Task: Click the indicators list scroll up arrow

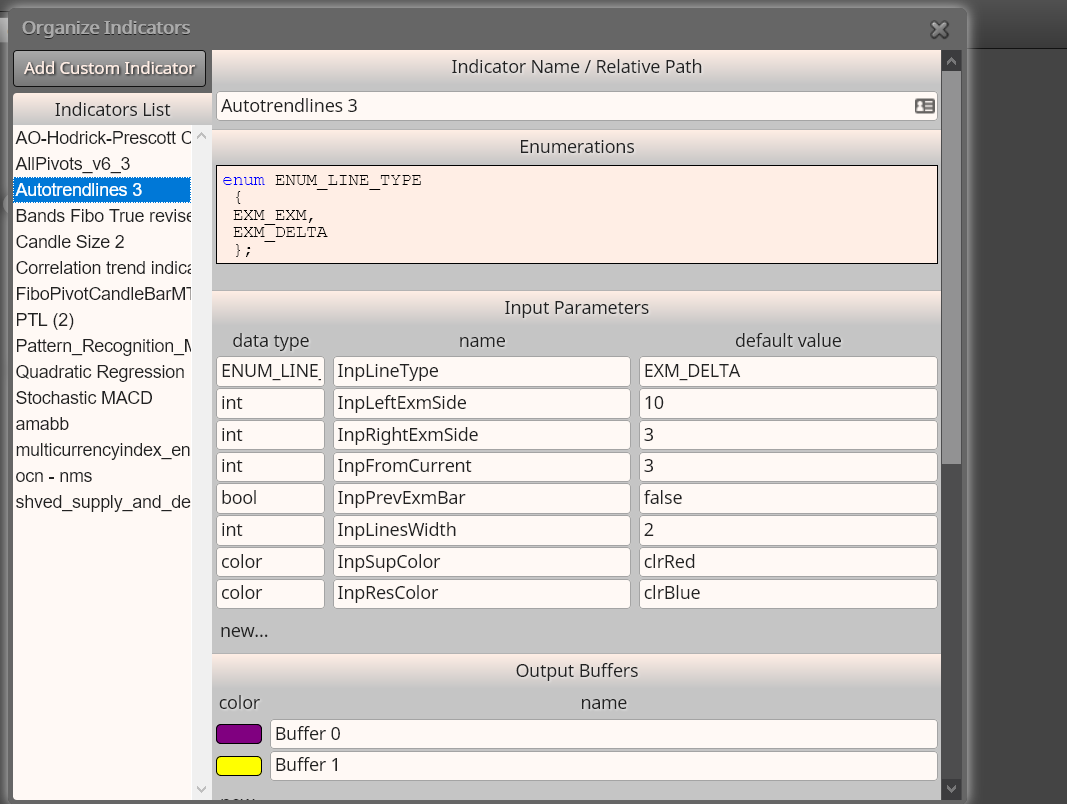Action: pos(201,136)
